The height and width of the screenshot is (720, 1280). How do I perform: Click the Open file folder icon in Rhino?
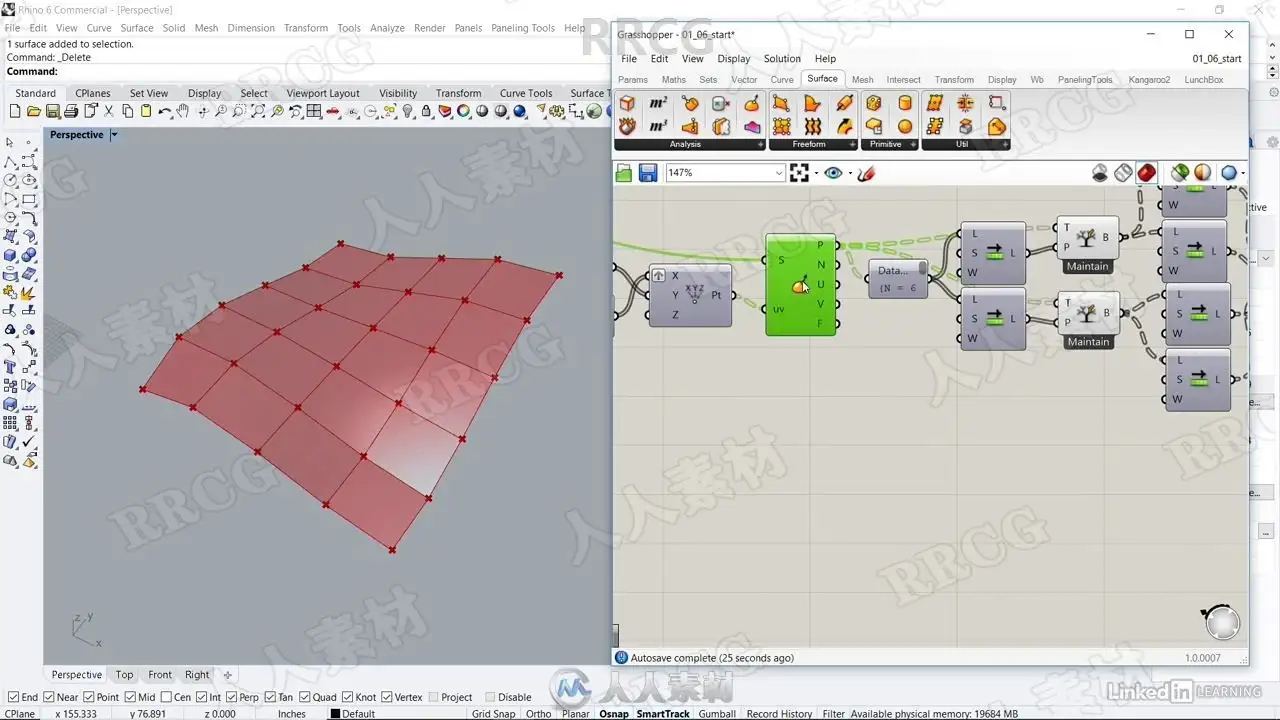(x=33, y=112)
